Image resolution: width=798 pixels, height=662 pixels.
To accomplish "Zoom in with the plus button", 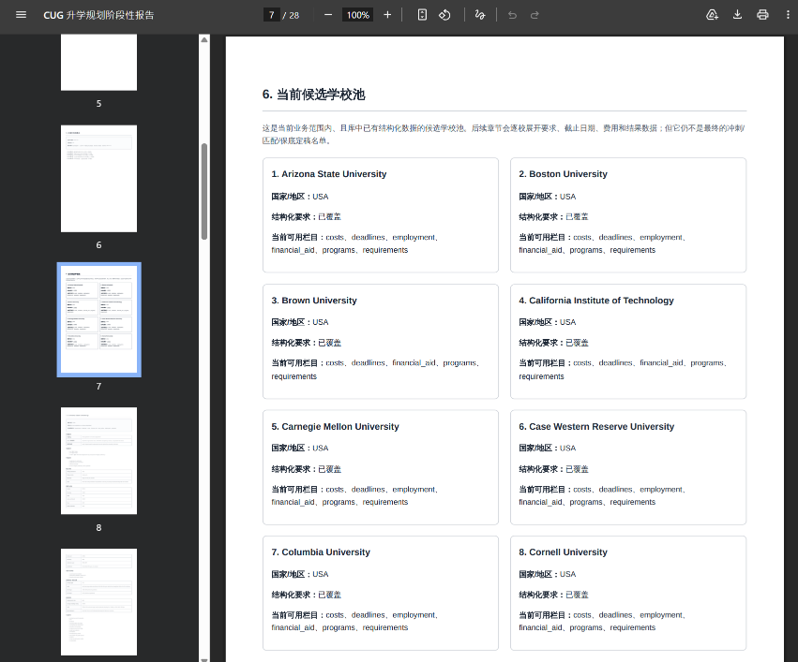I will pyautogui.click(x=387, y=15).
